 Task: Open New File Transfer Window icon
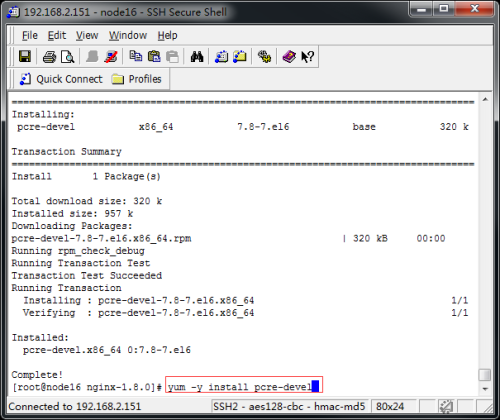[x=240, y=56]
